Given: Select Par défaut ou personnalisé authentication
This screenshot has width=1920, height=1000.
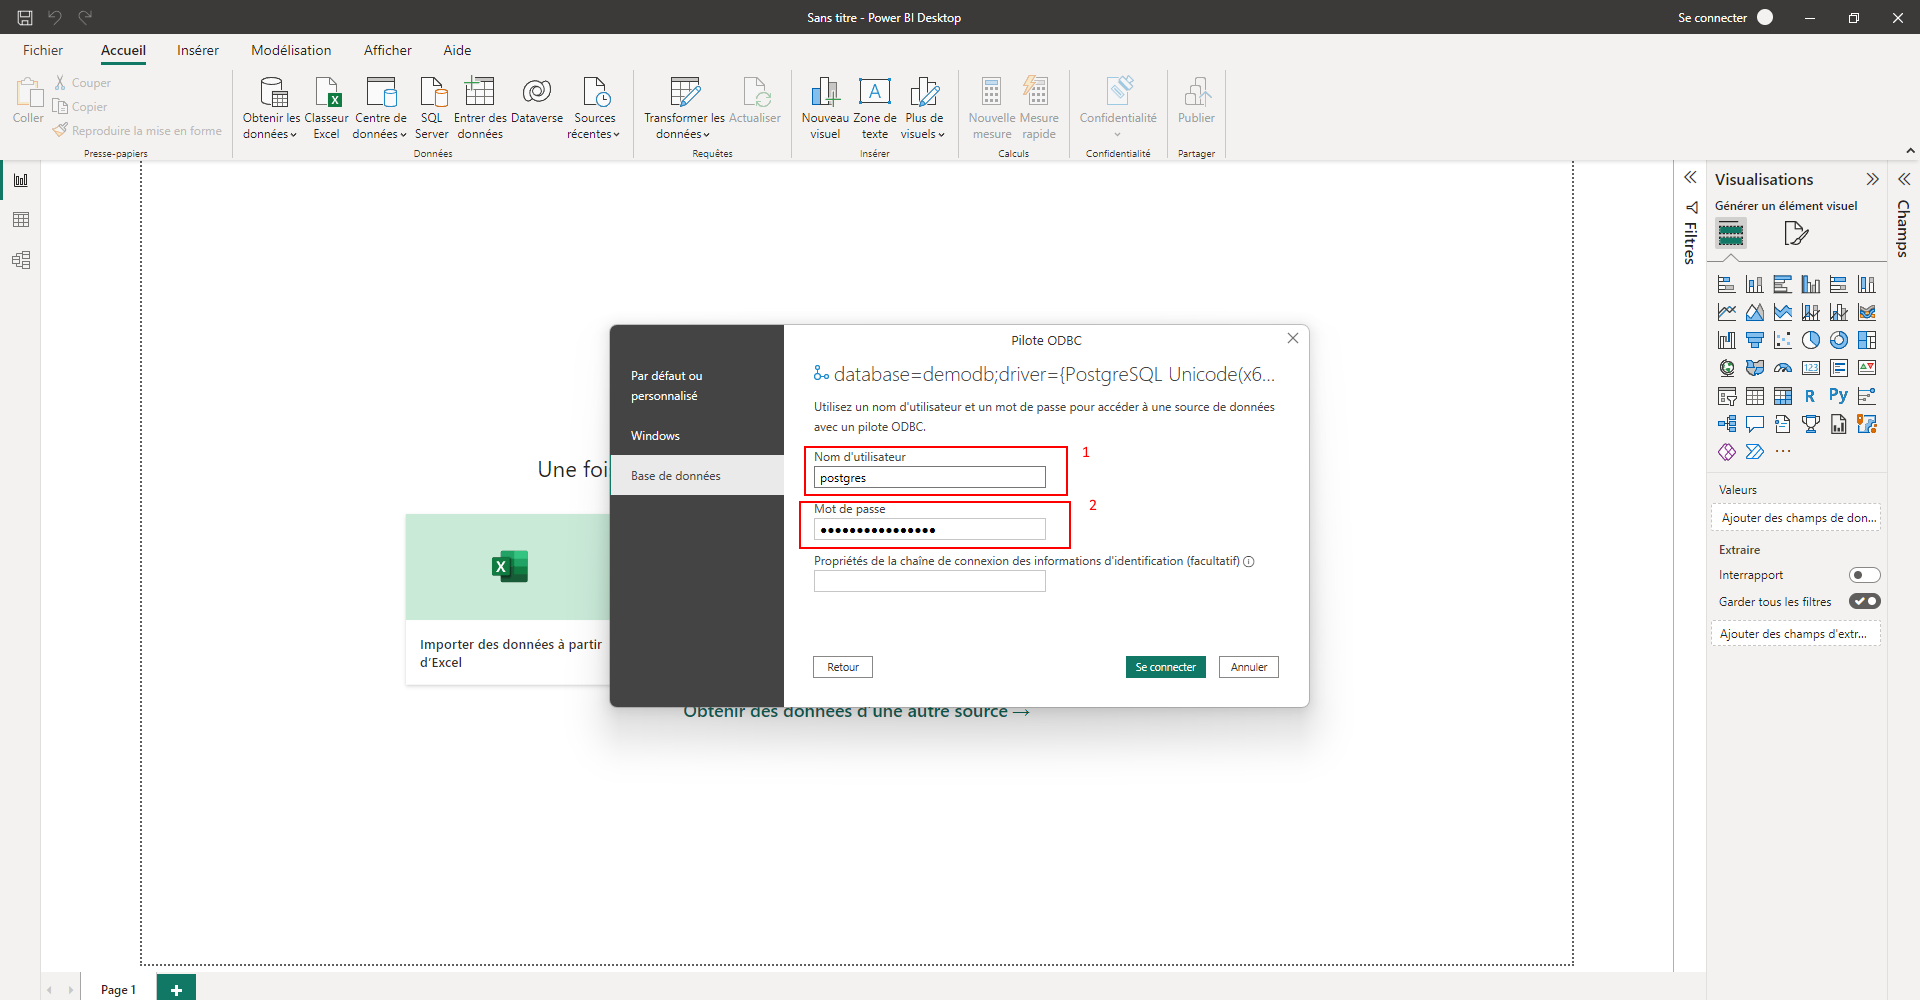Looking at the screenshot, I should (697, 386).
